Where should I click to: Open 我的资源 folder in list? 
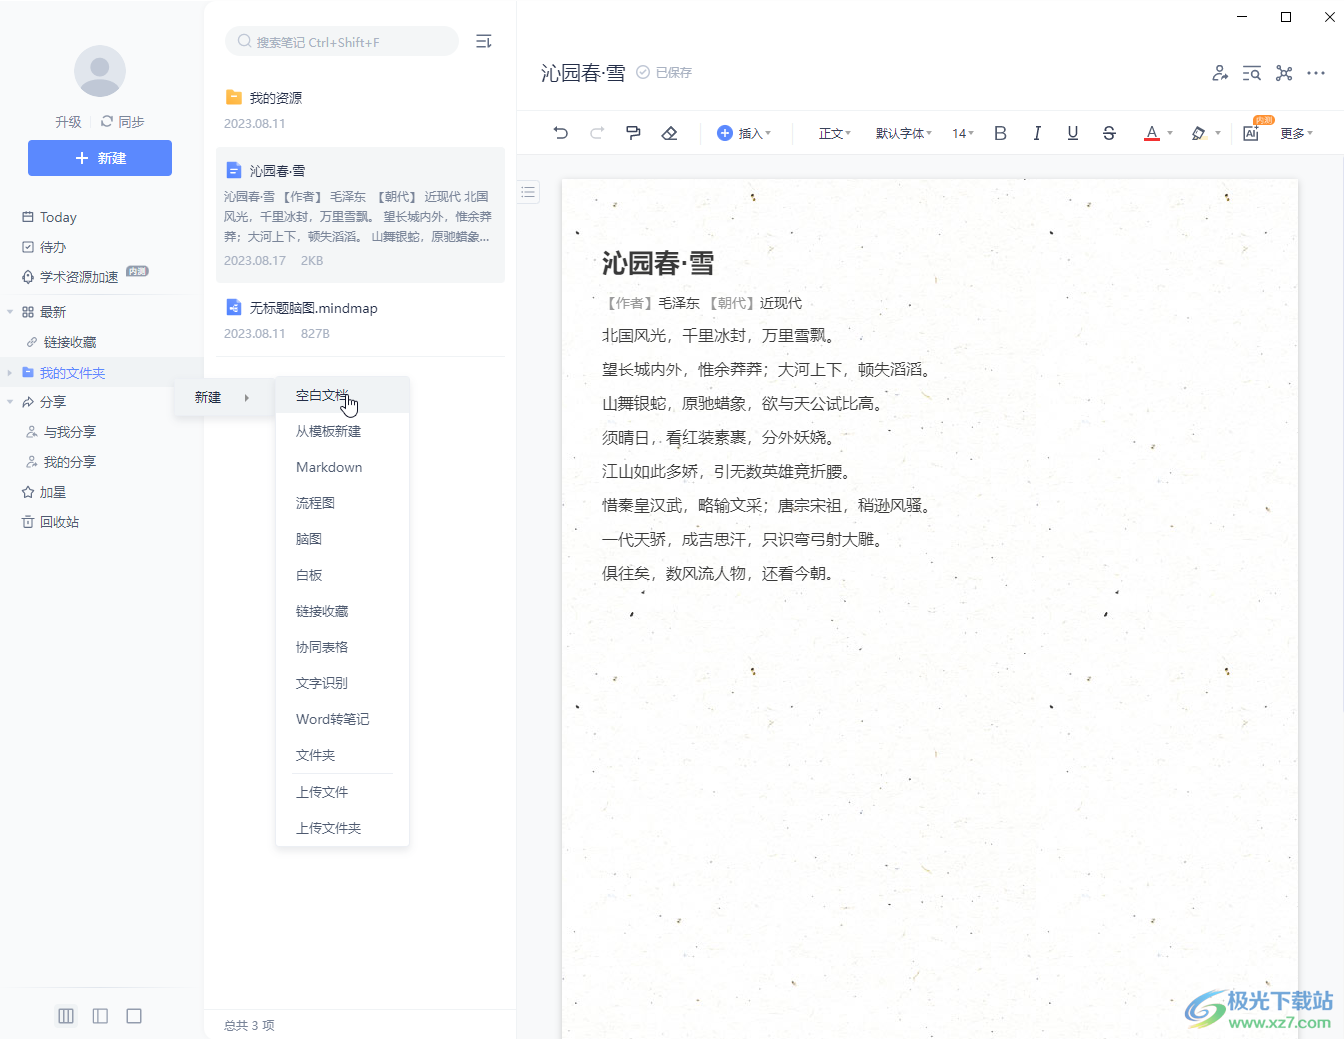pyautogui.click(x=360, y=110)
